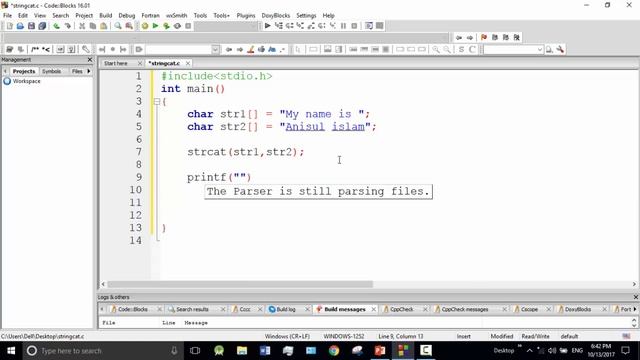
Task: Open the build target dropdown
Action: [x=227, y=26]
